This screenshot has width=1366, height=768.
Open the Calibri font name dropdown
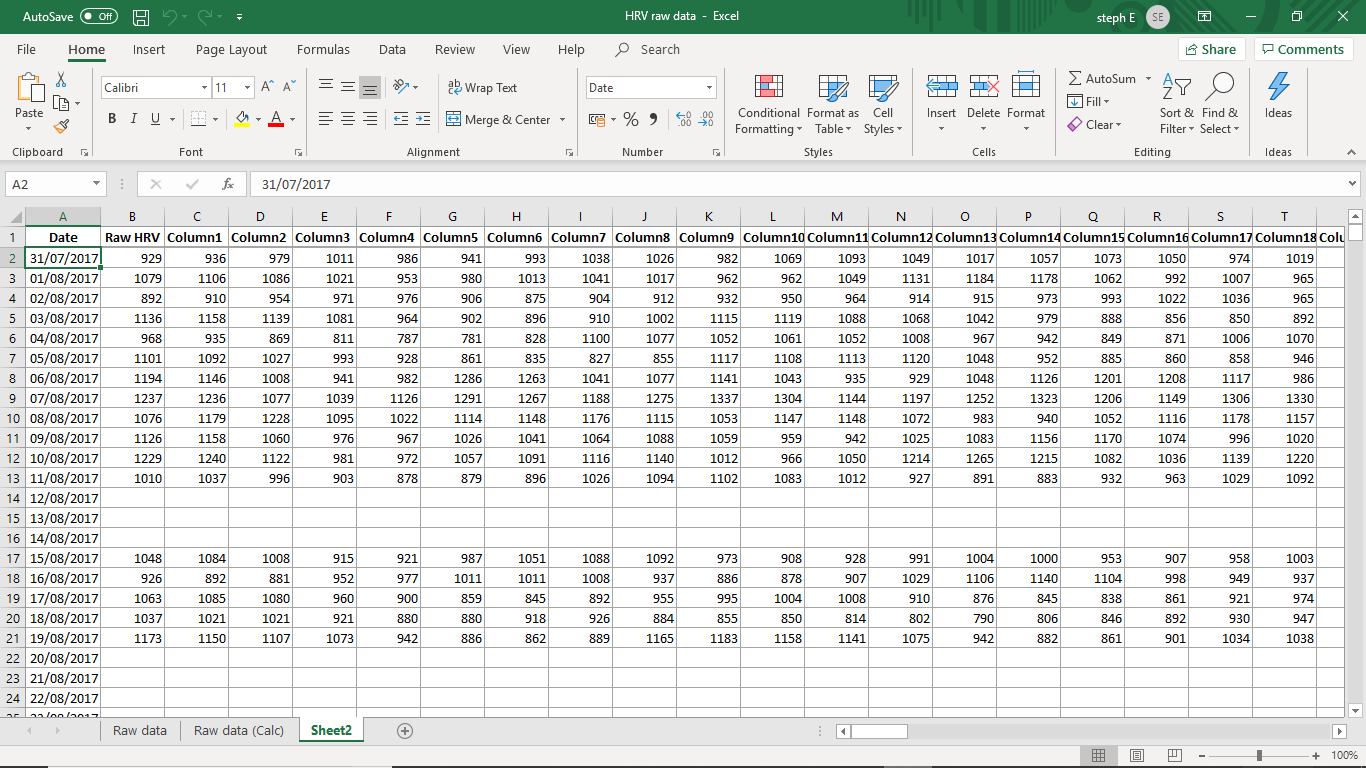pyautogui.click(x=204, y=88)
